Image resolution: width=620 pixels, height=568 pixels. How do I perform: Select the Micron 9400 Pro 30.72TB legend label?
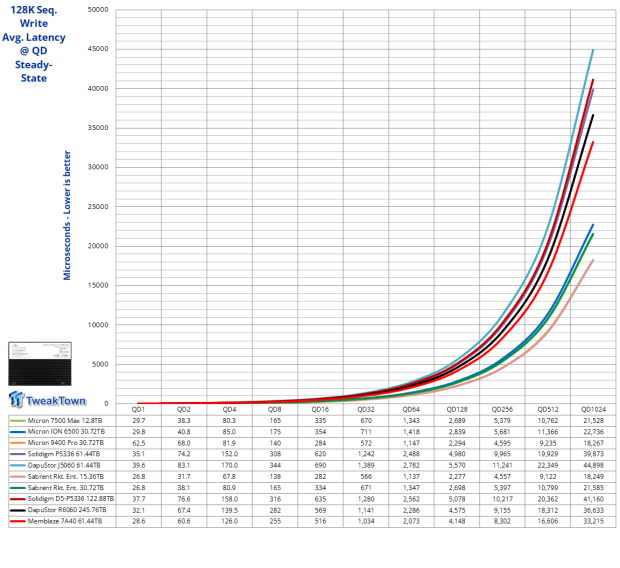[66, 443]
